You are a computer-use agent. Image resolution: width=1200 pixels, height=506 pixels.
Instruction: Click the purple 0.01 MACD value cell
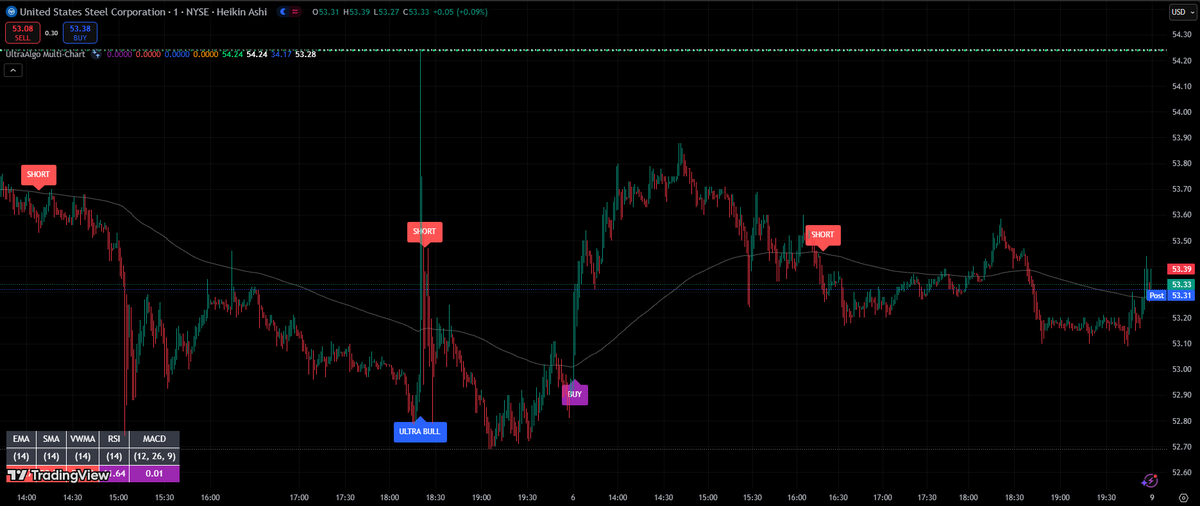click(154, 473)
